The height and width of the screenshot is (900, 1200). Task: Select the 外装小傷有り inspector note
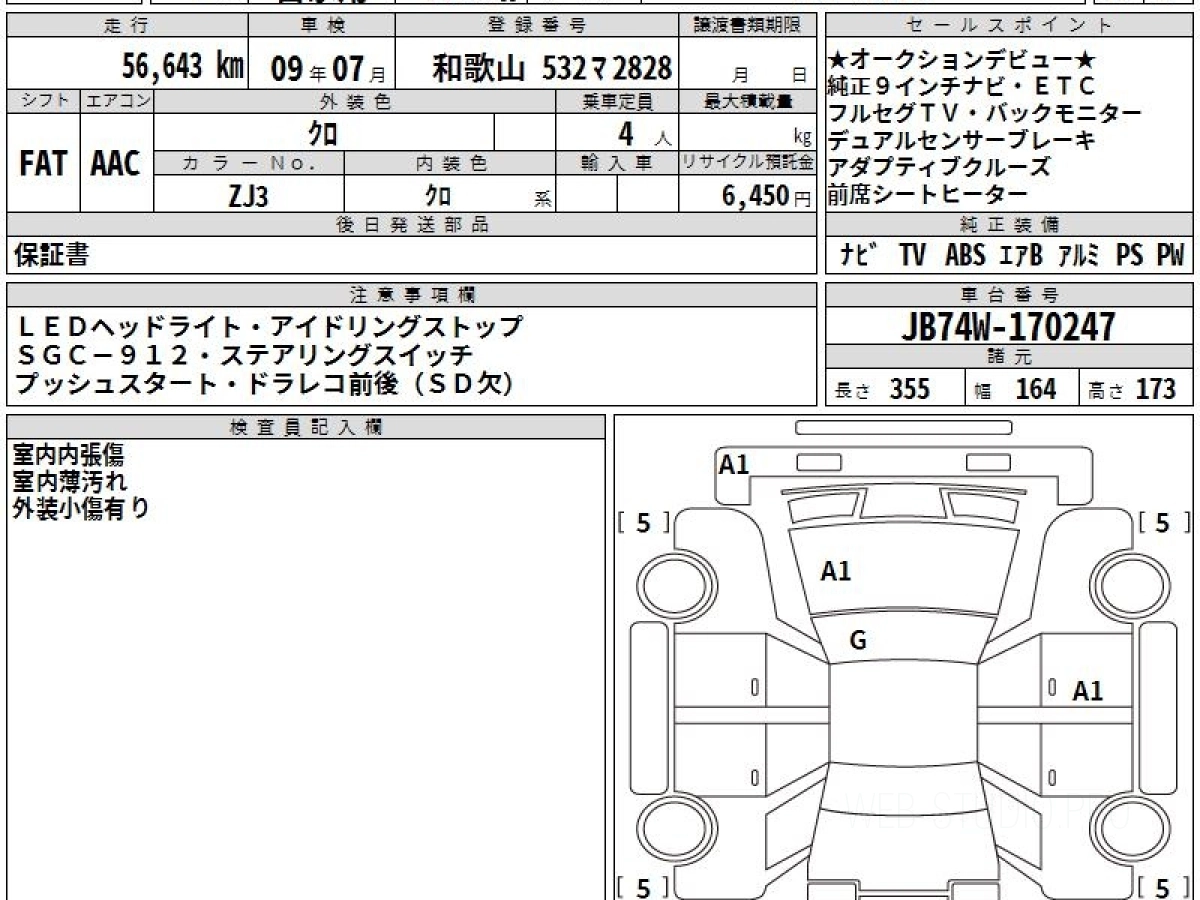[81, 508]
